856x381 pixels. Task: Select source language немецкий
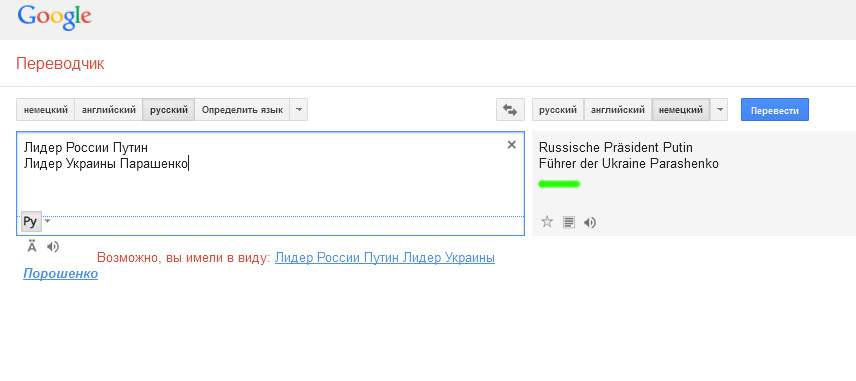point(46,110)
